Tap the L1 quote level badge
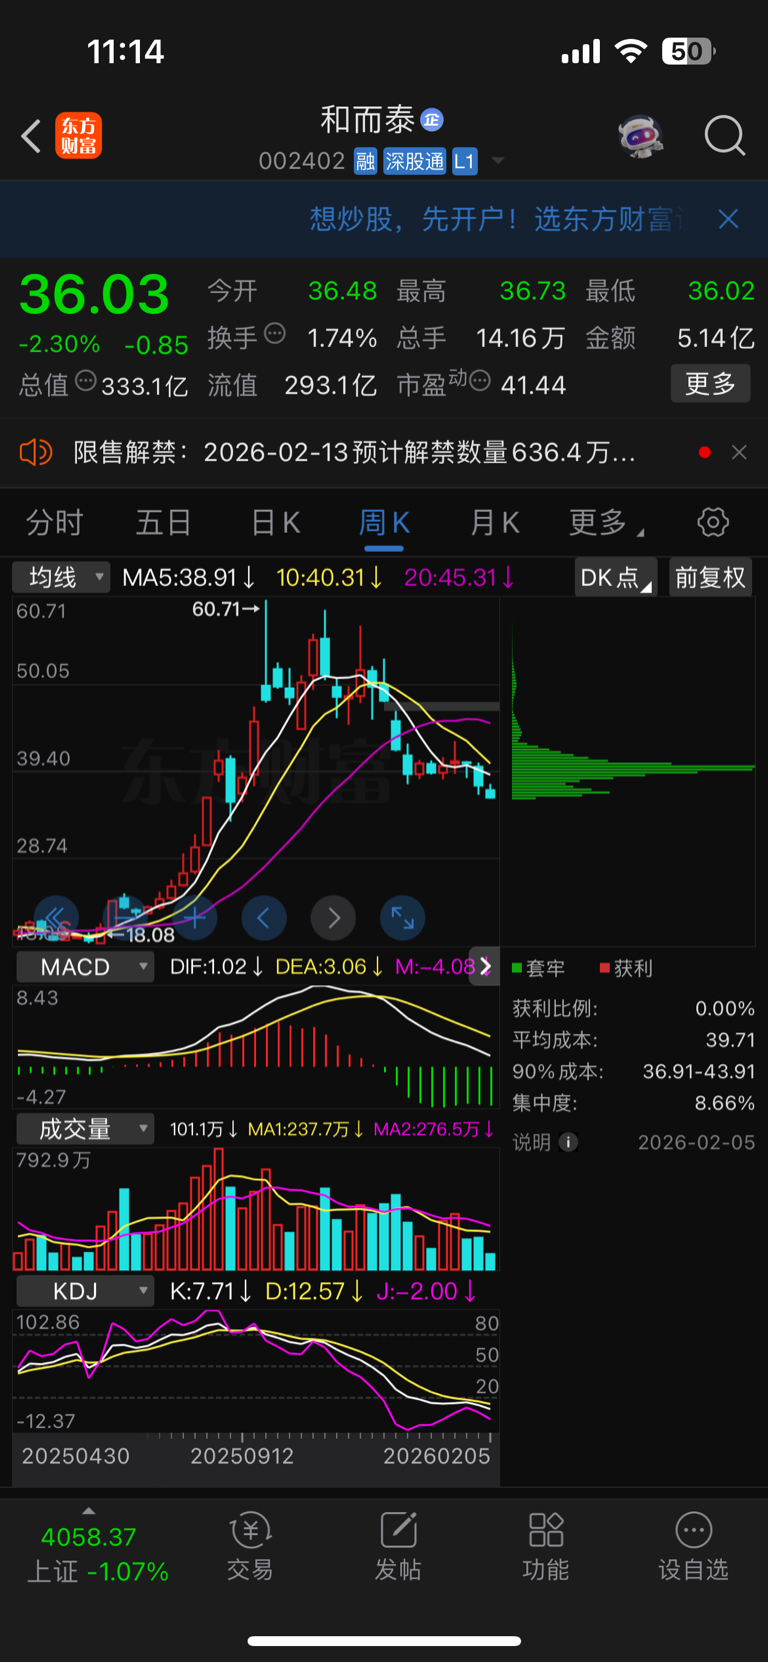This screenshot has height=1663, width=768. (464, 161)
